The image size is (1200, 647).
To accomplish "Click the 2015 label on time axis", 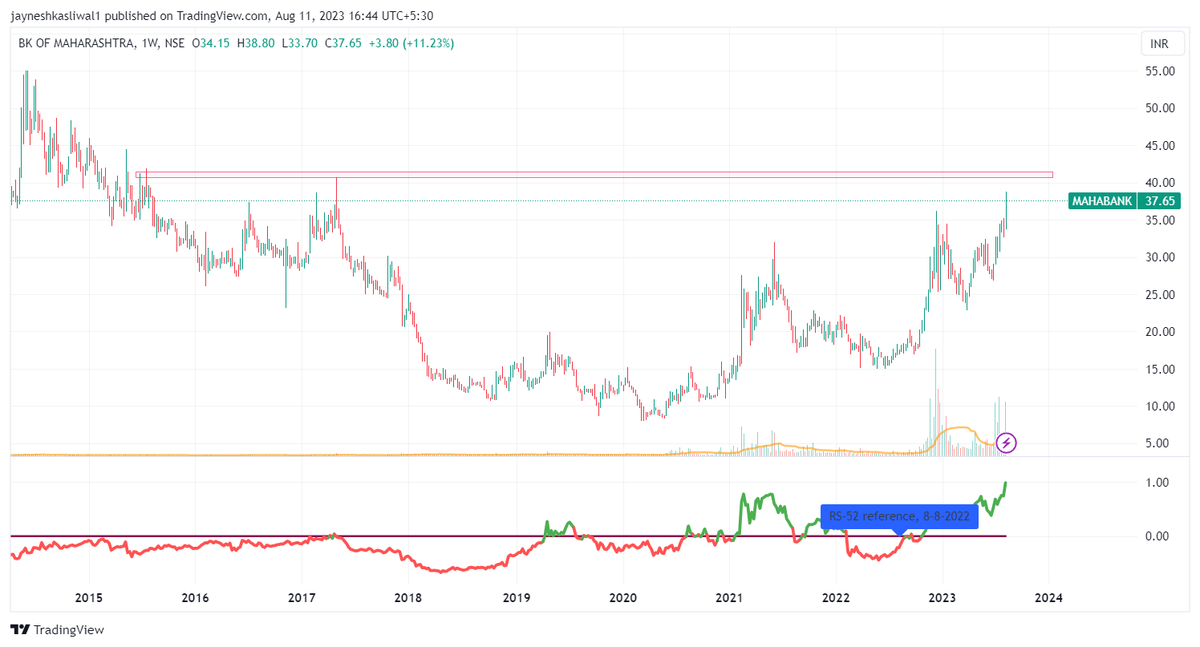I will click(x=89, y=598).
